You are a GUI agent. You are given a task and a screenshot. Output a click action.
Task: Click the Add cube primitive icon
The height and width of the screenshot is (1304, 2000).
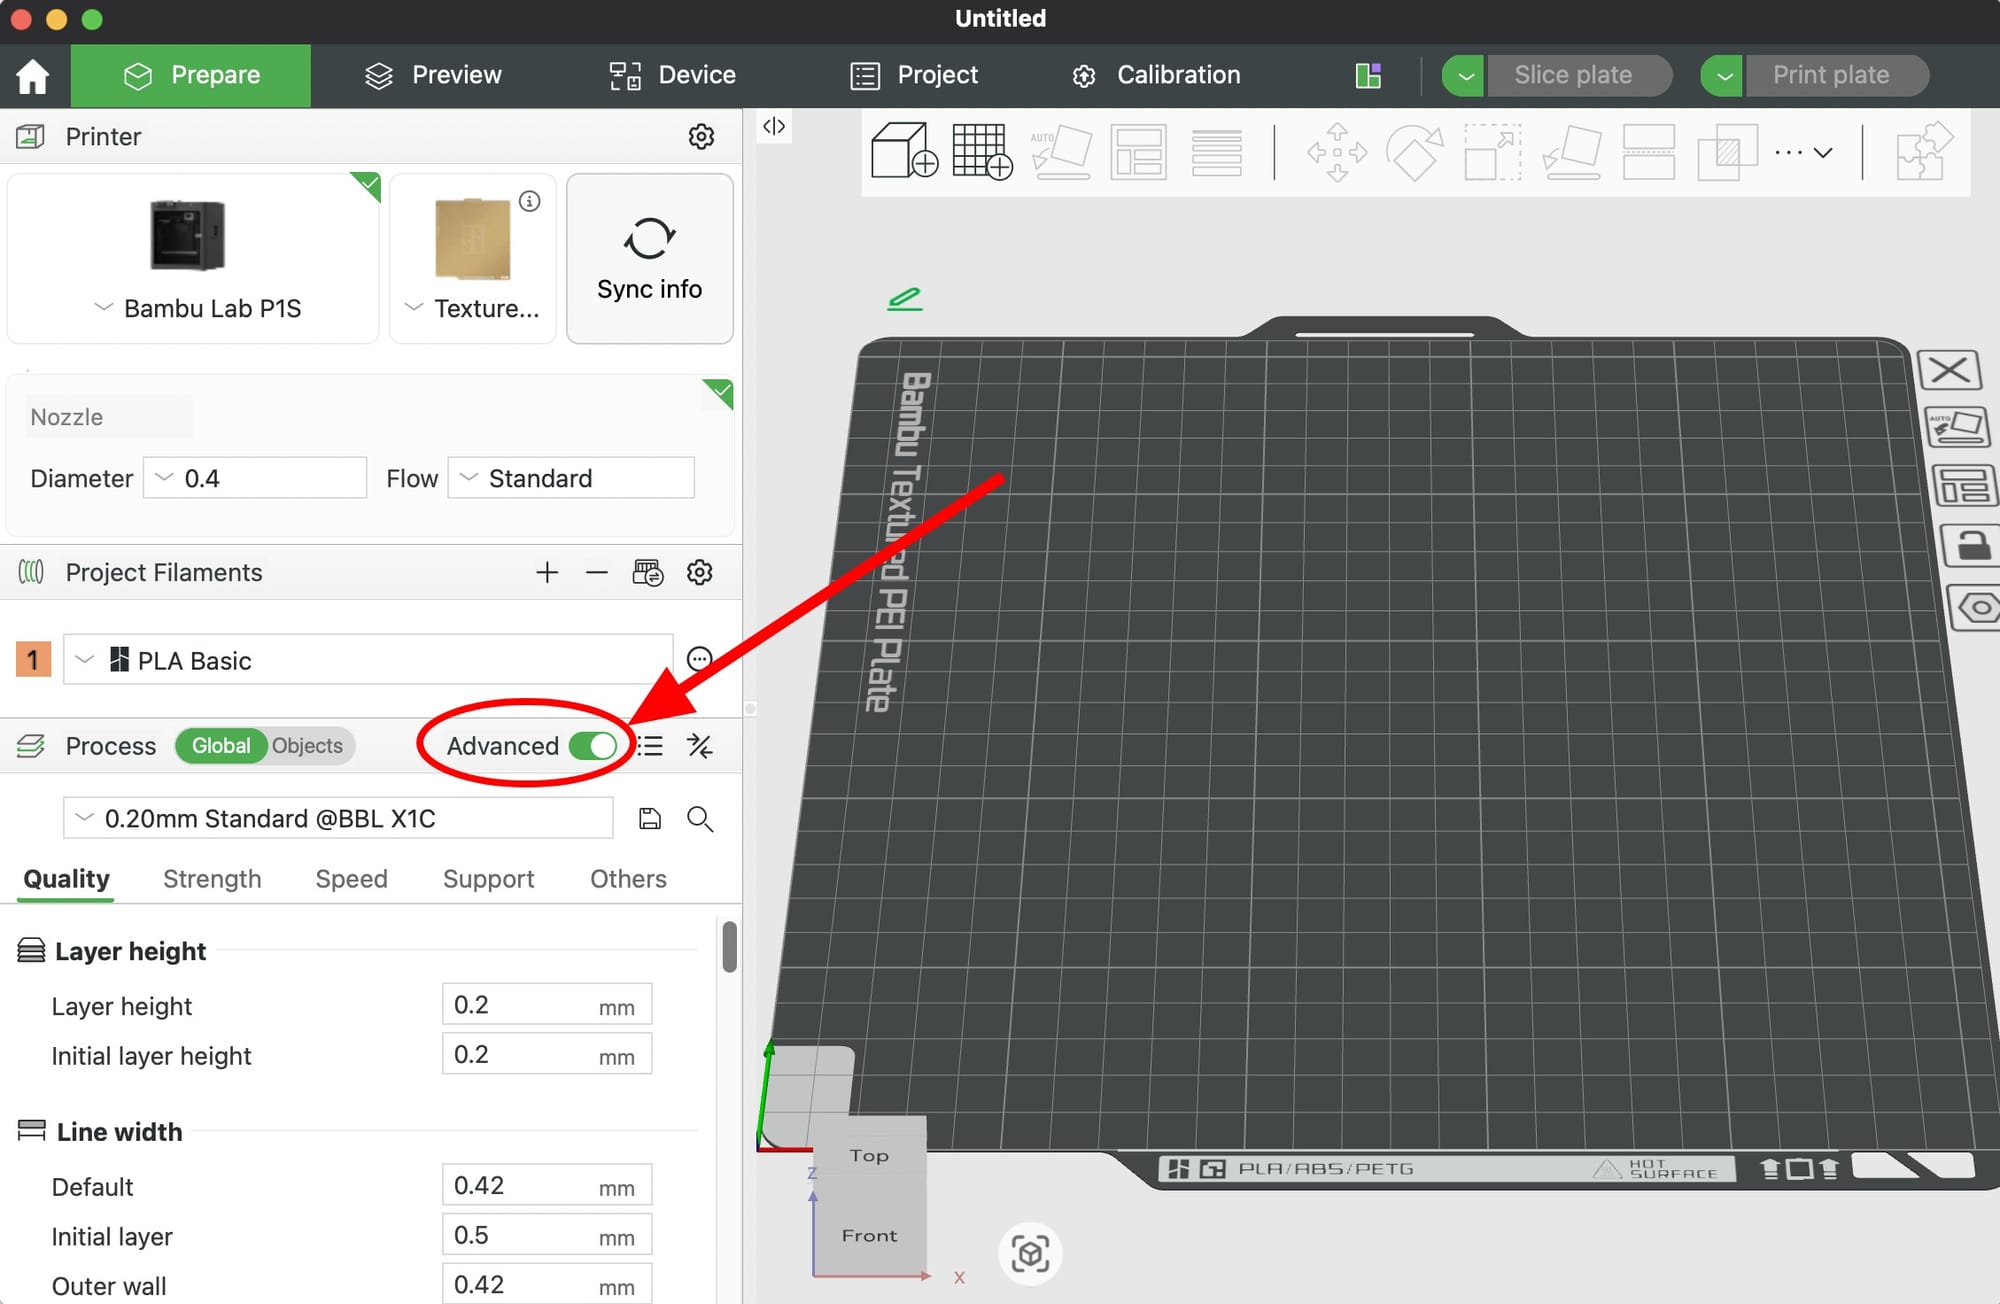point(903,151)
